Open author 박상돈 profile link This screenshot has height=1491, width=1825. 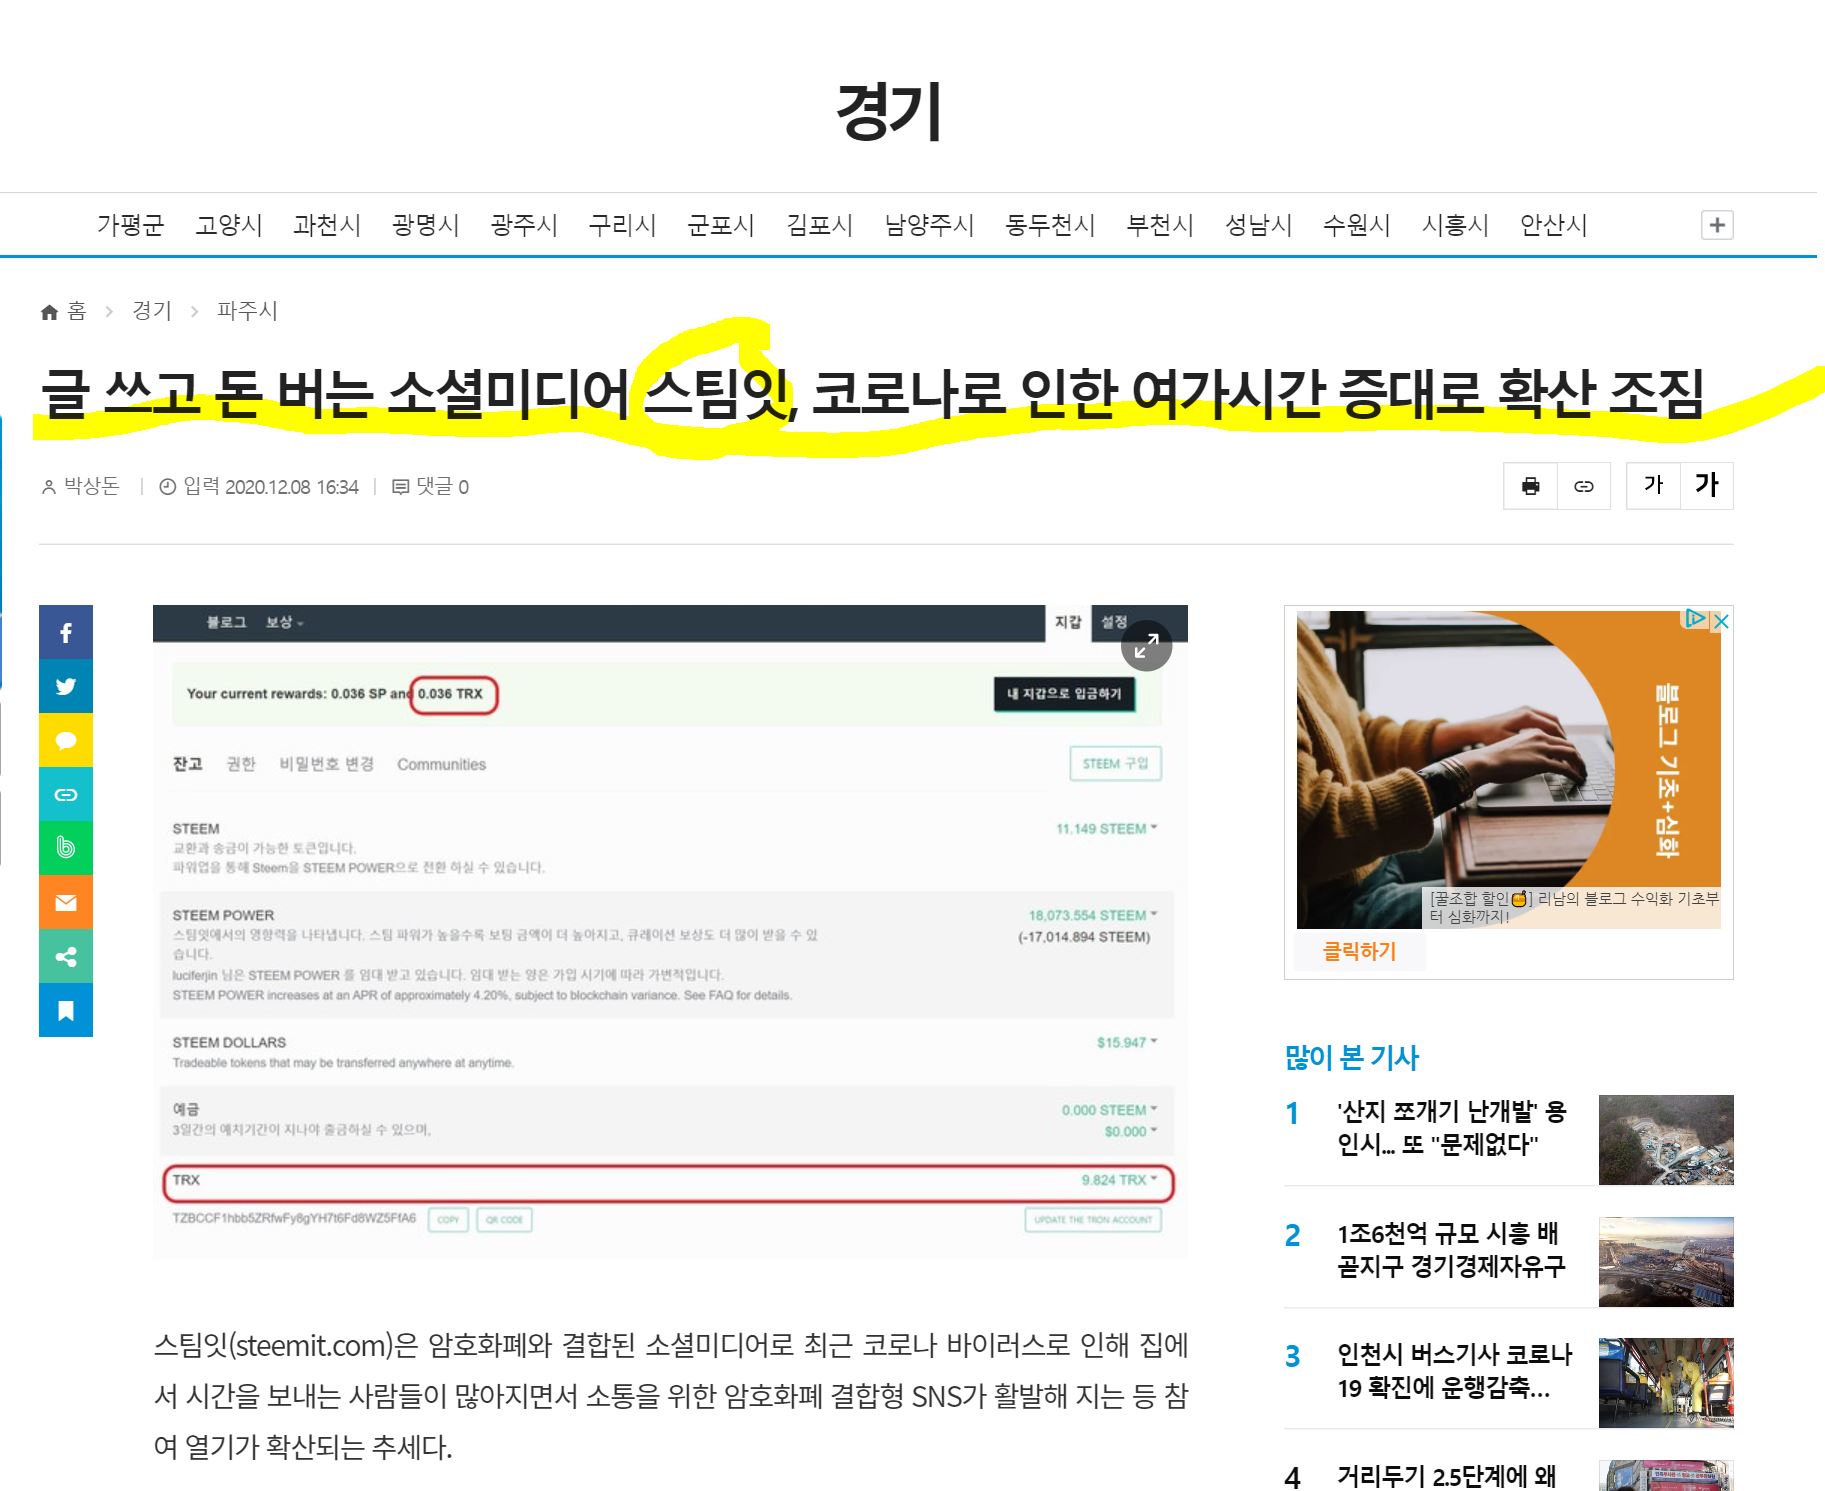(x=91, y=486)
